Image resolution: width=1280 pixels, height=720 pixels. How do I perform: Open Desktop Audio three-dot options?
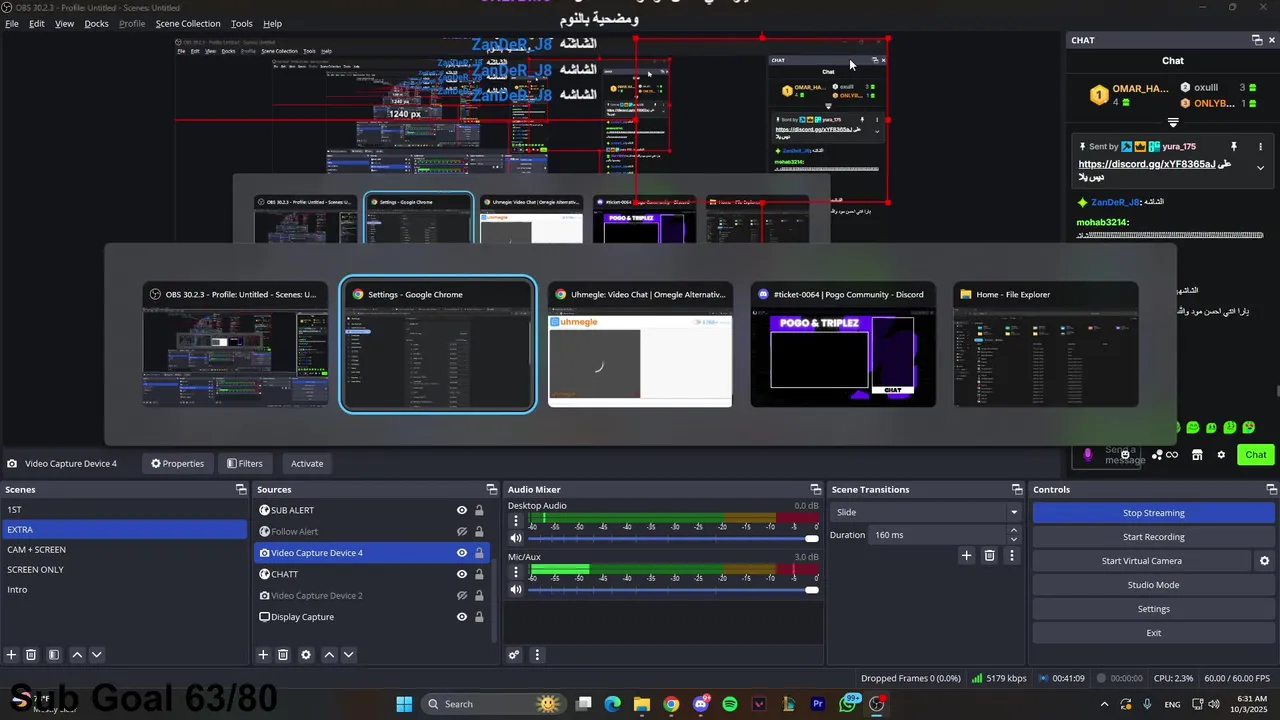(516, 521)
